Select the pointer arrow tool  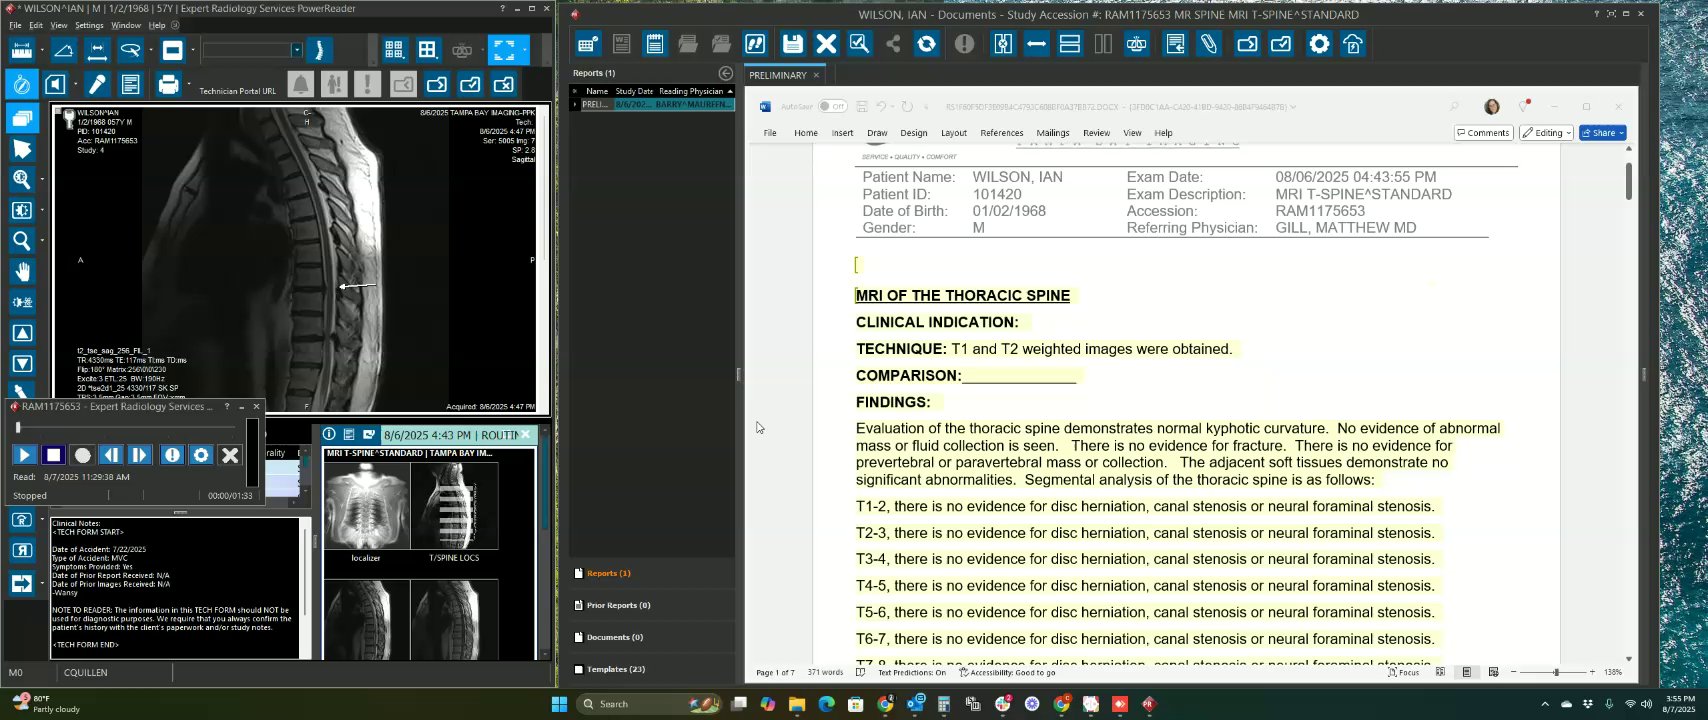[21, 149]
